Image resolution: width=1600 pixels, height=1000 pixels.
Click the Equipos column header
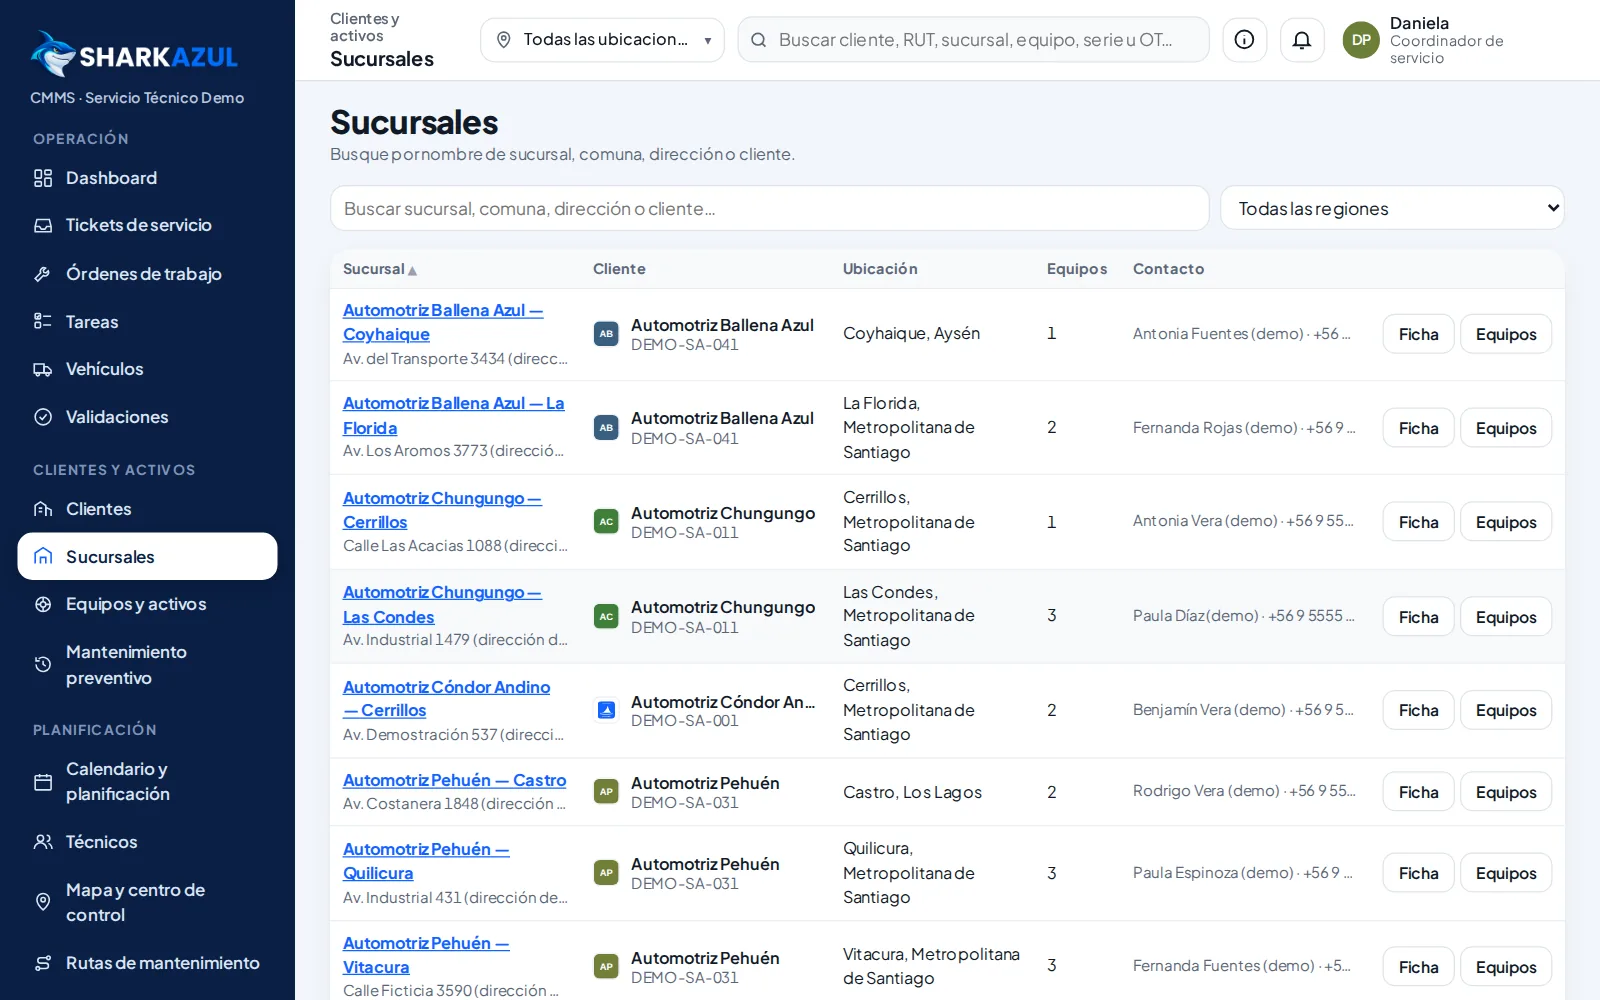(x=1077, y=269)
